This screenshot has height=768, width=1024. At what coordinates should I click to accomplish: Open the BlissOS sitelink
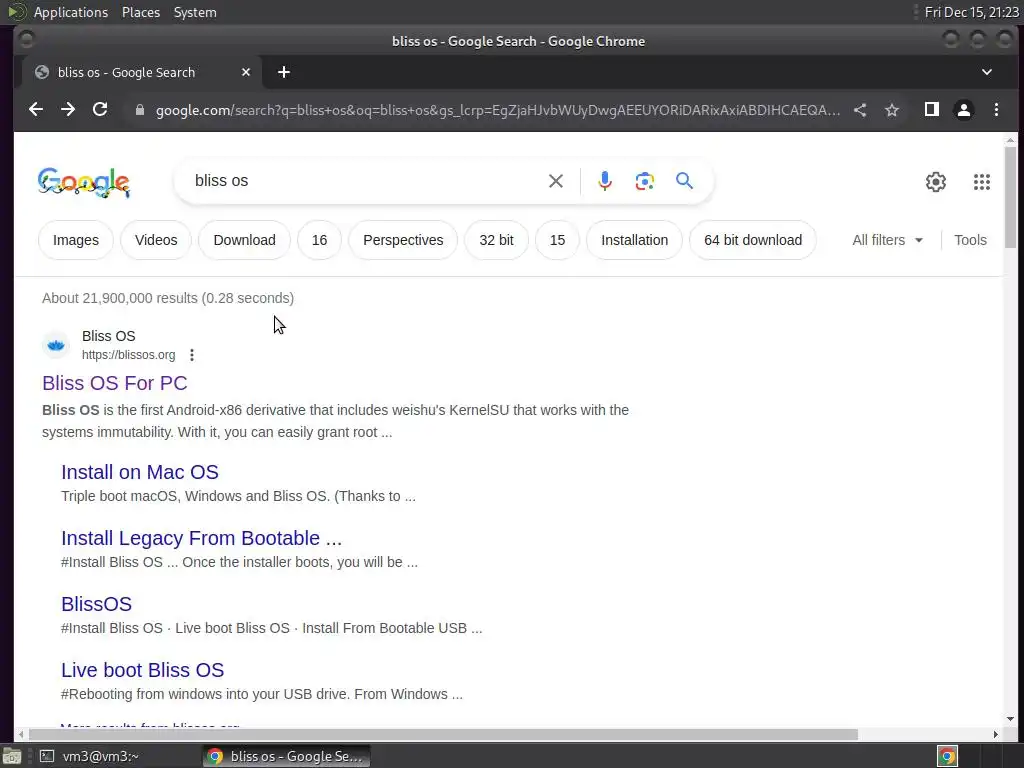click(x=97, y=604)
